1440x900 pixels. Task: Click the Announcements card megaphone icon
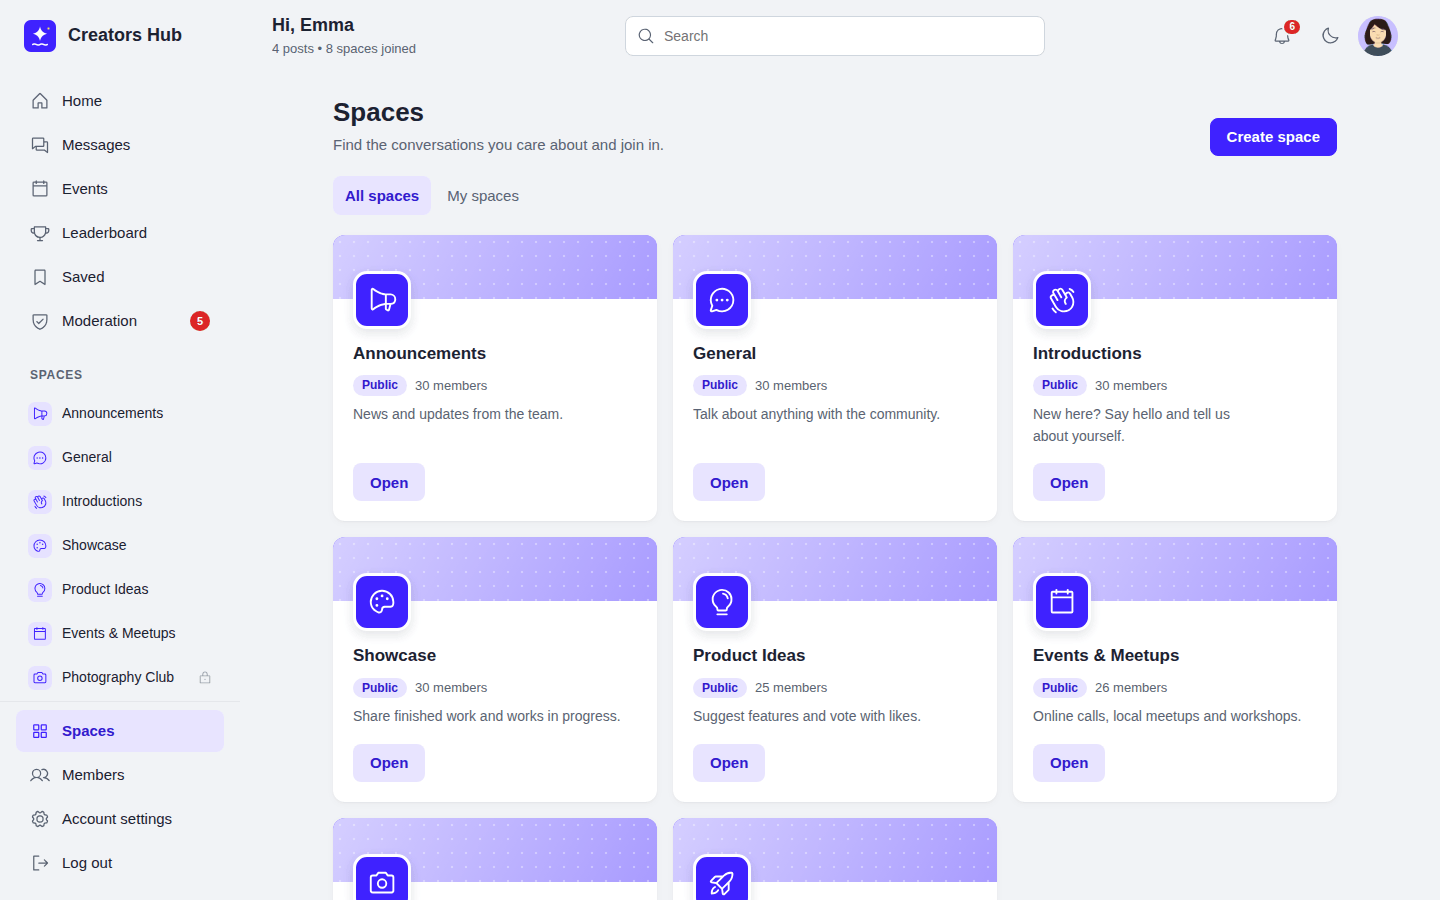coord(382,300)
